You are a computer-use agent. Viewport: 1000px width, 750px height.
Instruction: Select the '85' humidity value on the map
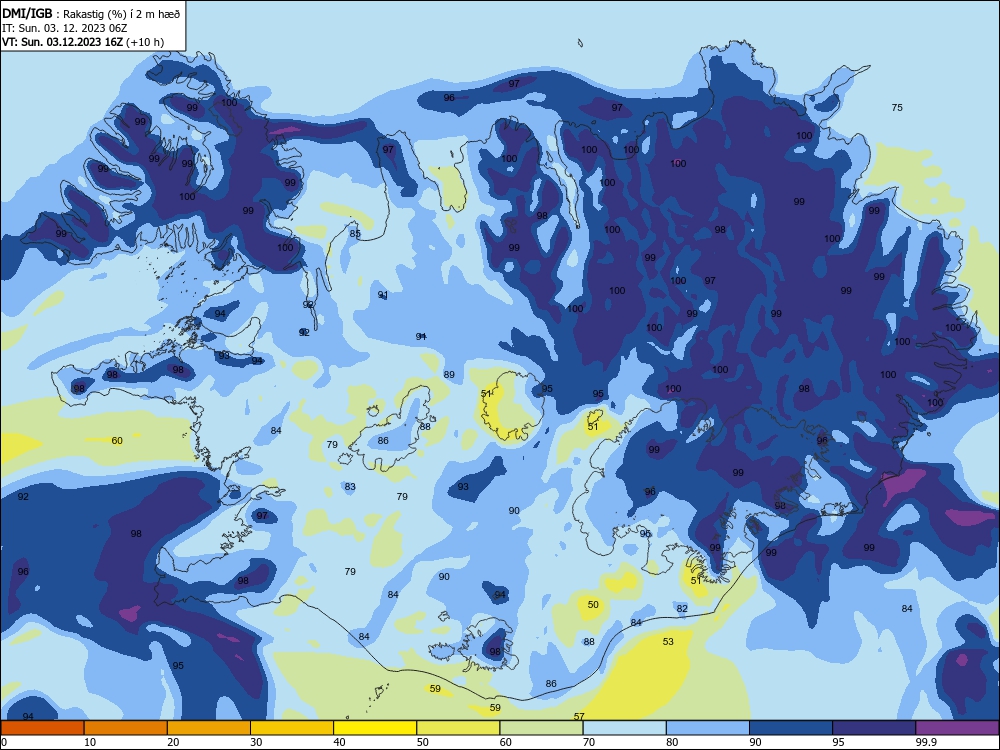pos(355,233)
